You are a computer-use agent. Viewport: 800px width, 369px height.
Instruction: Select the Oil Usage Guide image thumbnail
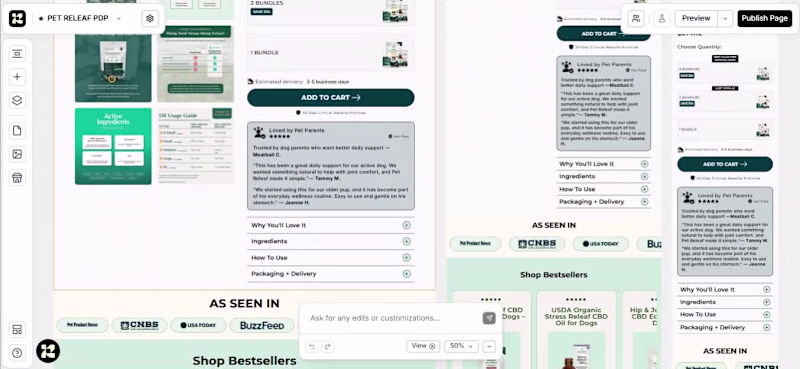click(195, 146)
